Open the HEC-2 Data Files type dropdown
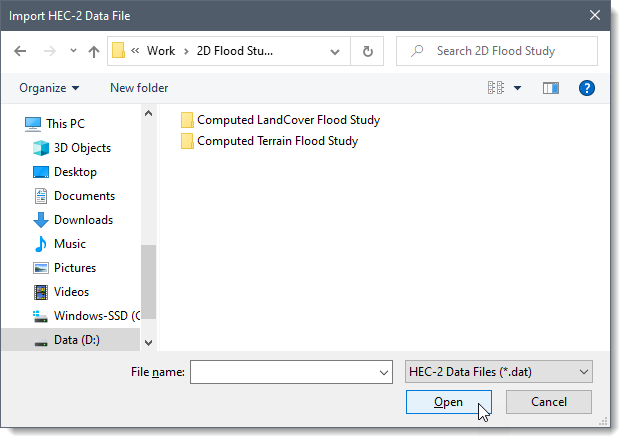 tap(499, 372)
